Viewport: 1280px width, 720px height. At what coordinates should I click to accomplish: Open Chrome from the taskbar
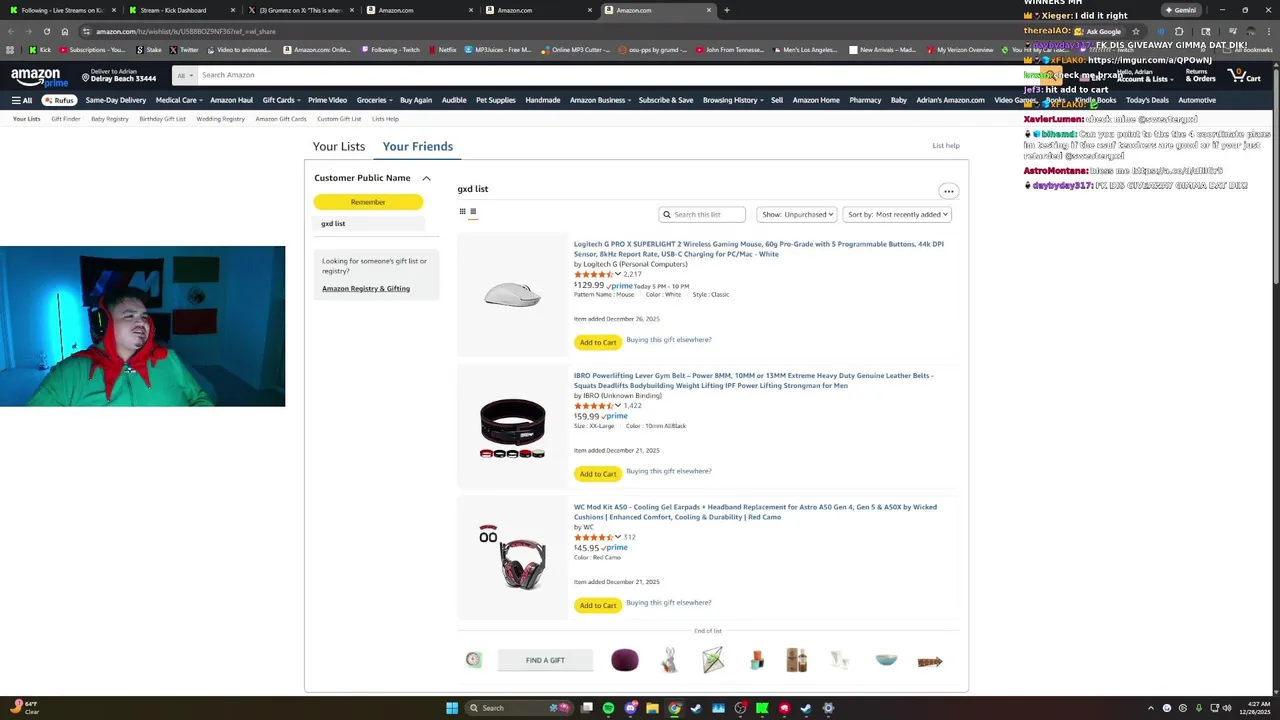(675, 708)
